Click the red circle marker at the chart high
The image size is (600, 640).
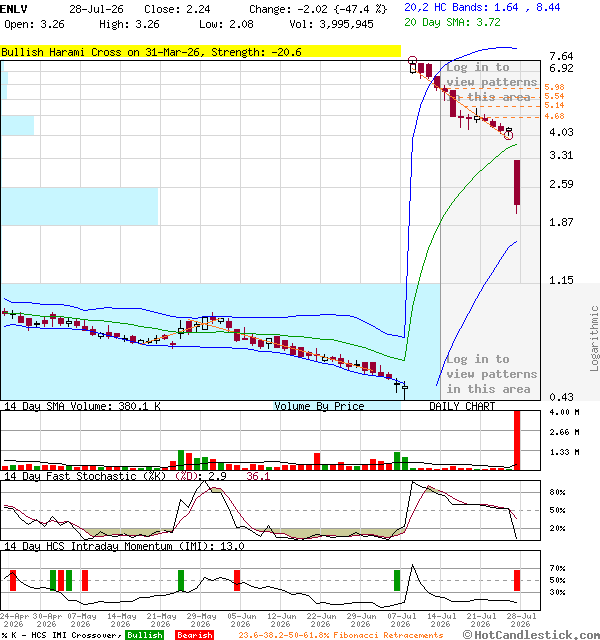tap(413, 61)
